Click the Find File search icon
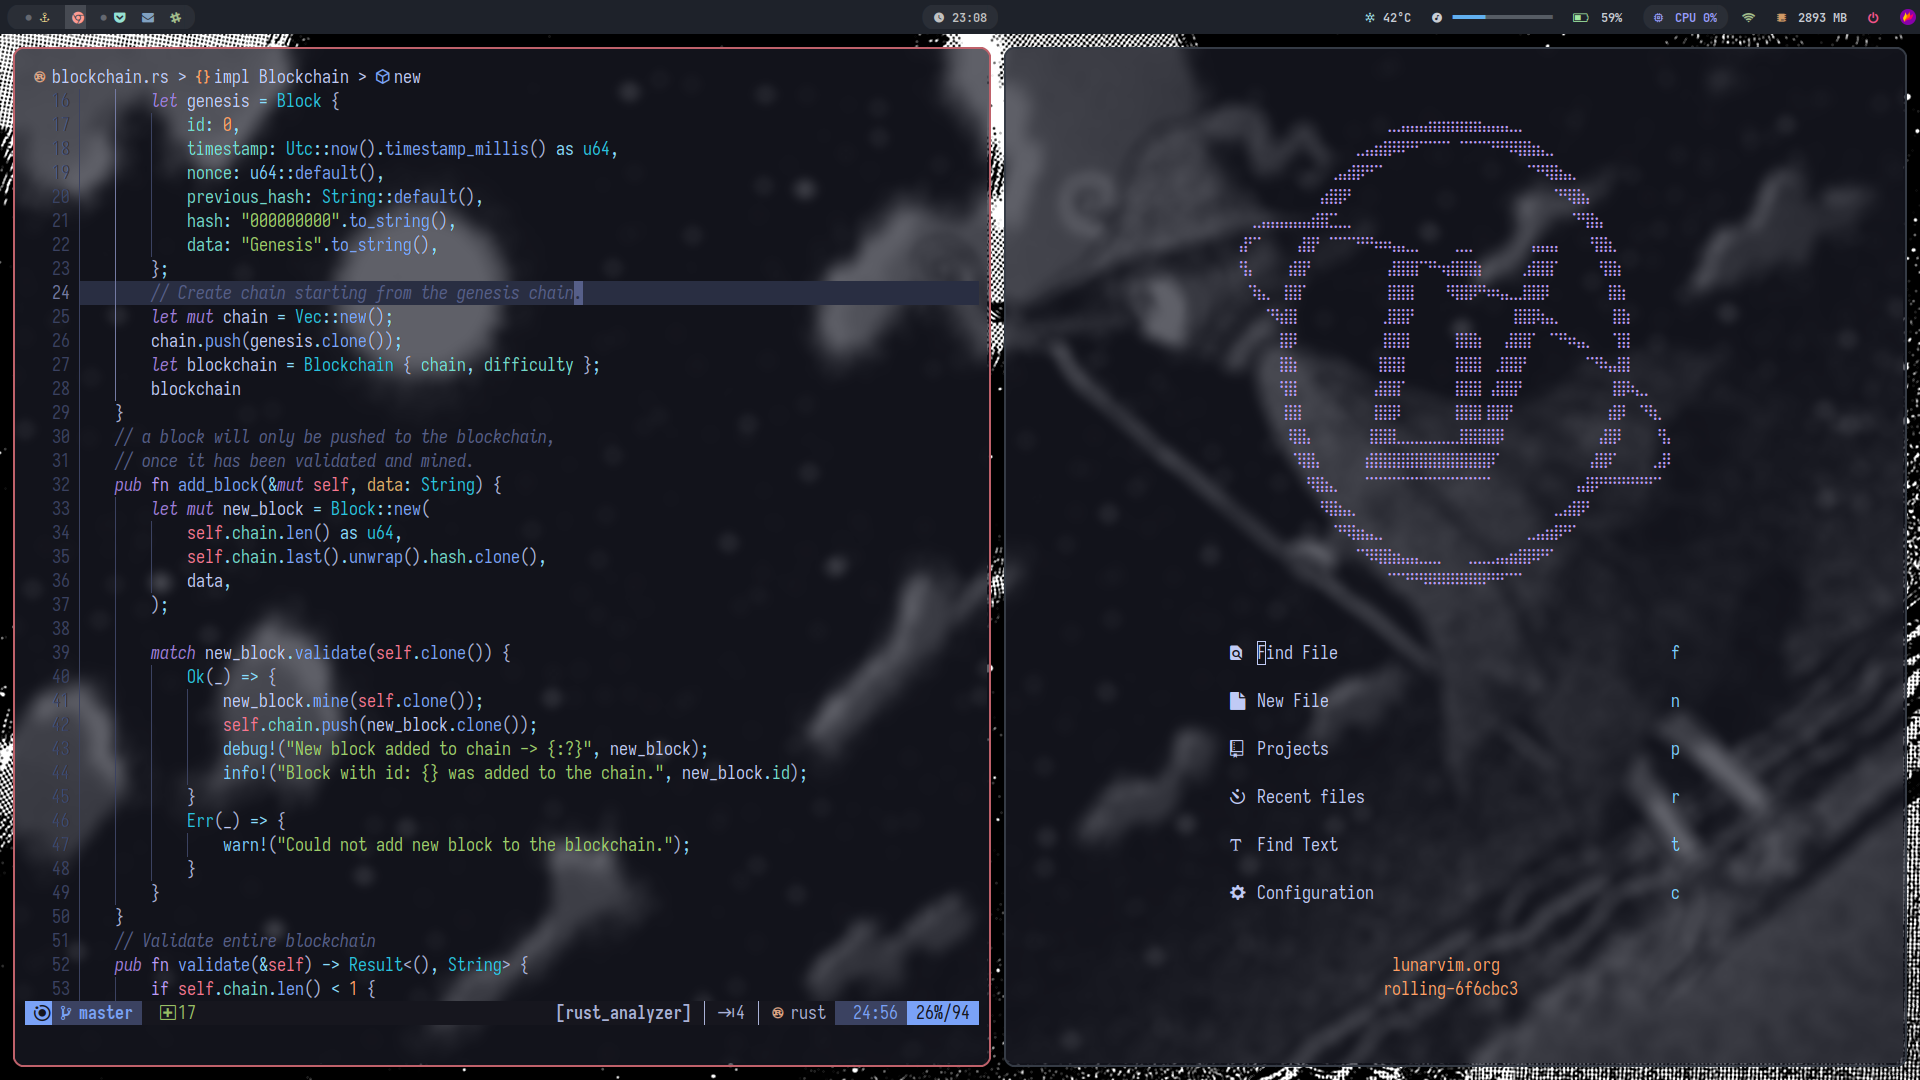1920x1080 pixels. click(x=1236, y=653)
